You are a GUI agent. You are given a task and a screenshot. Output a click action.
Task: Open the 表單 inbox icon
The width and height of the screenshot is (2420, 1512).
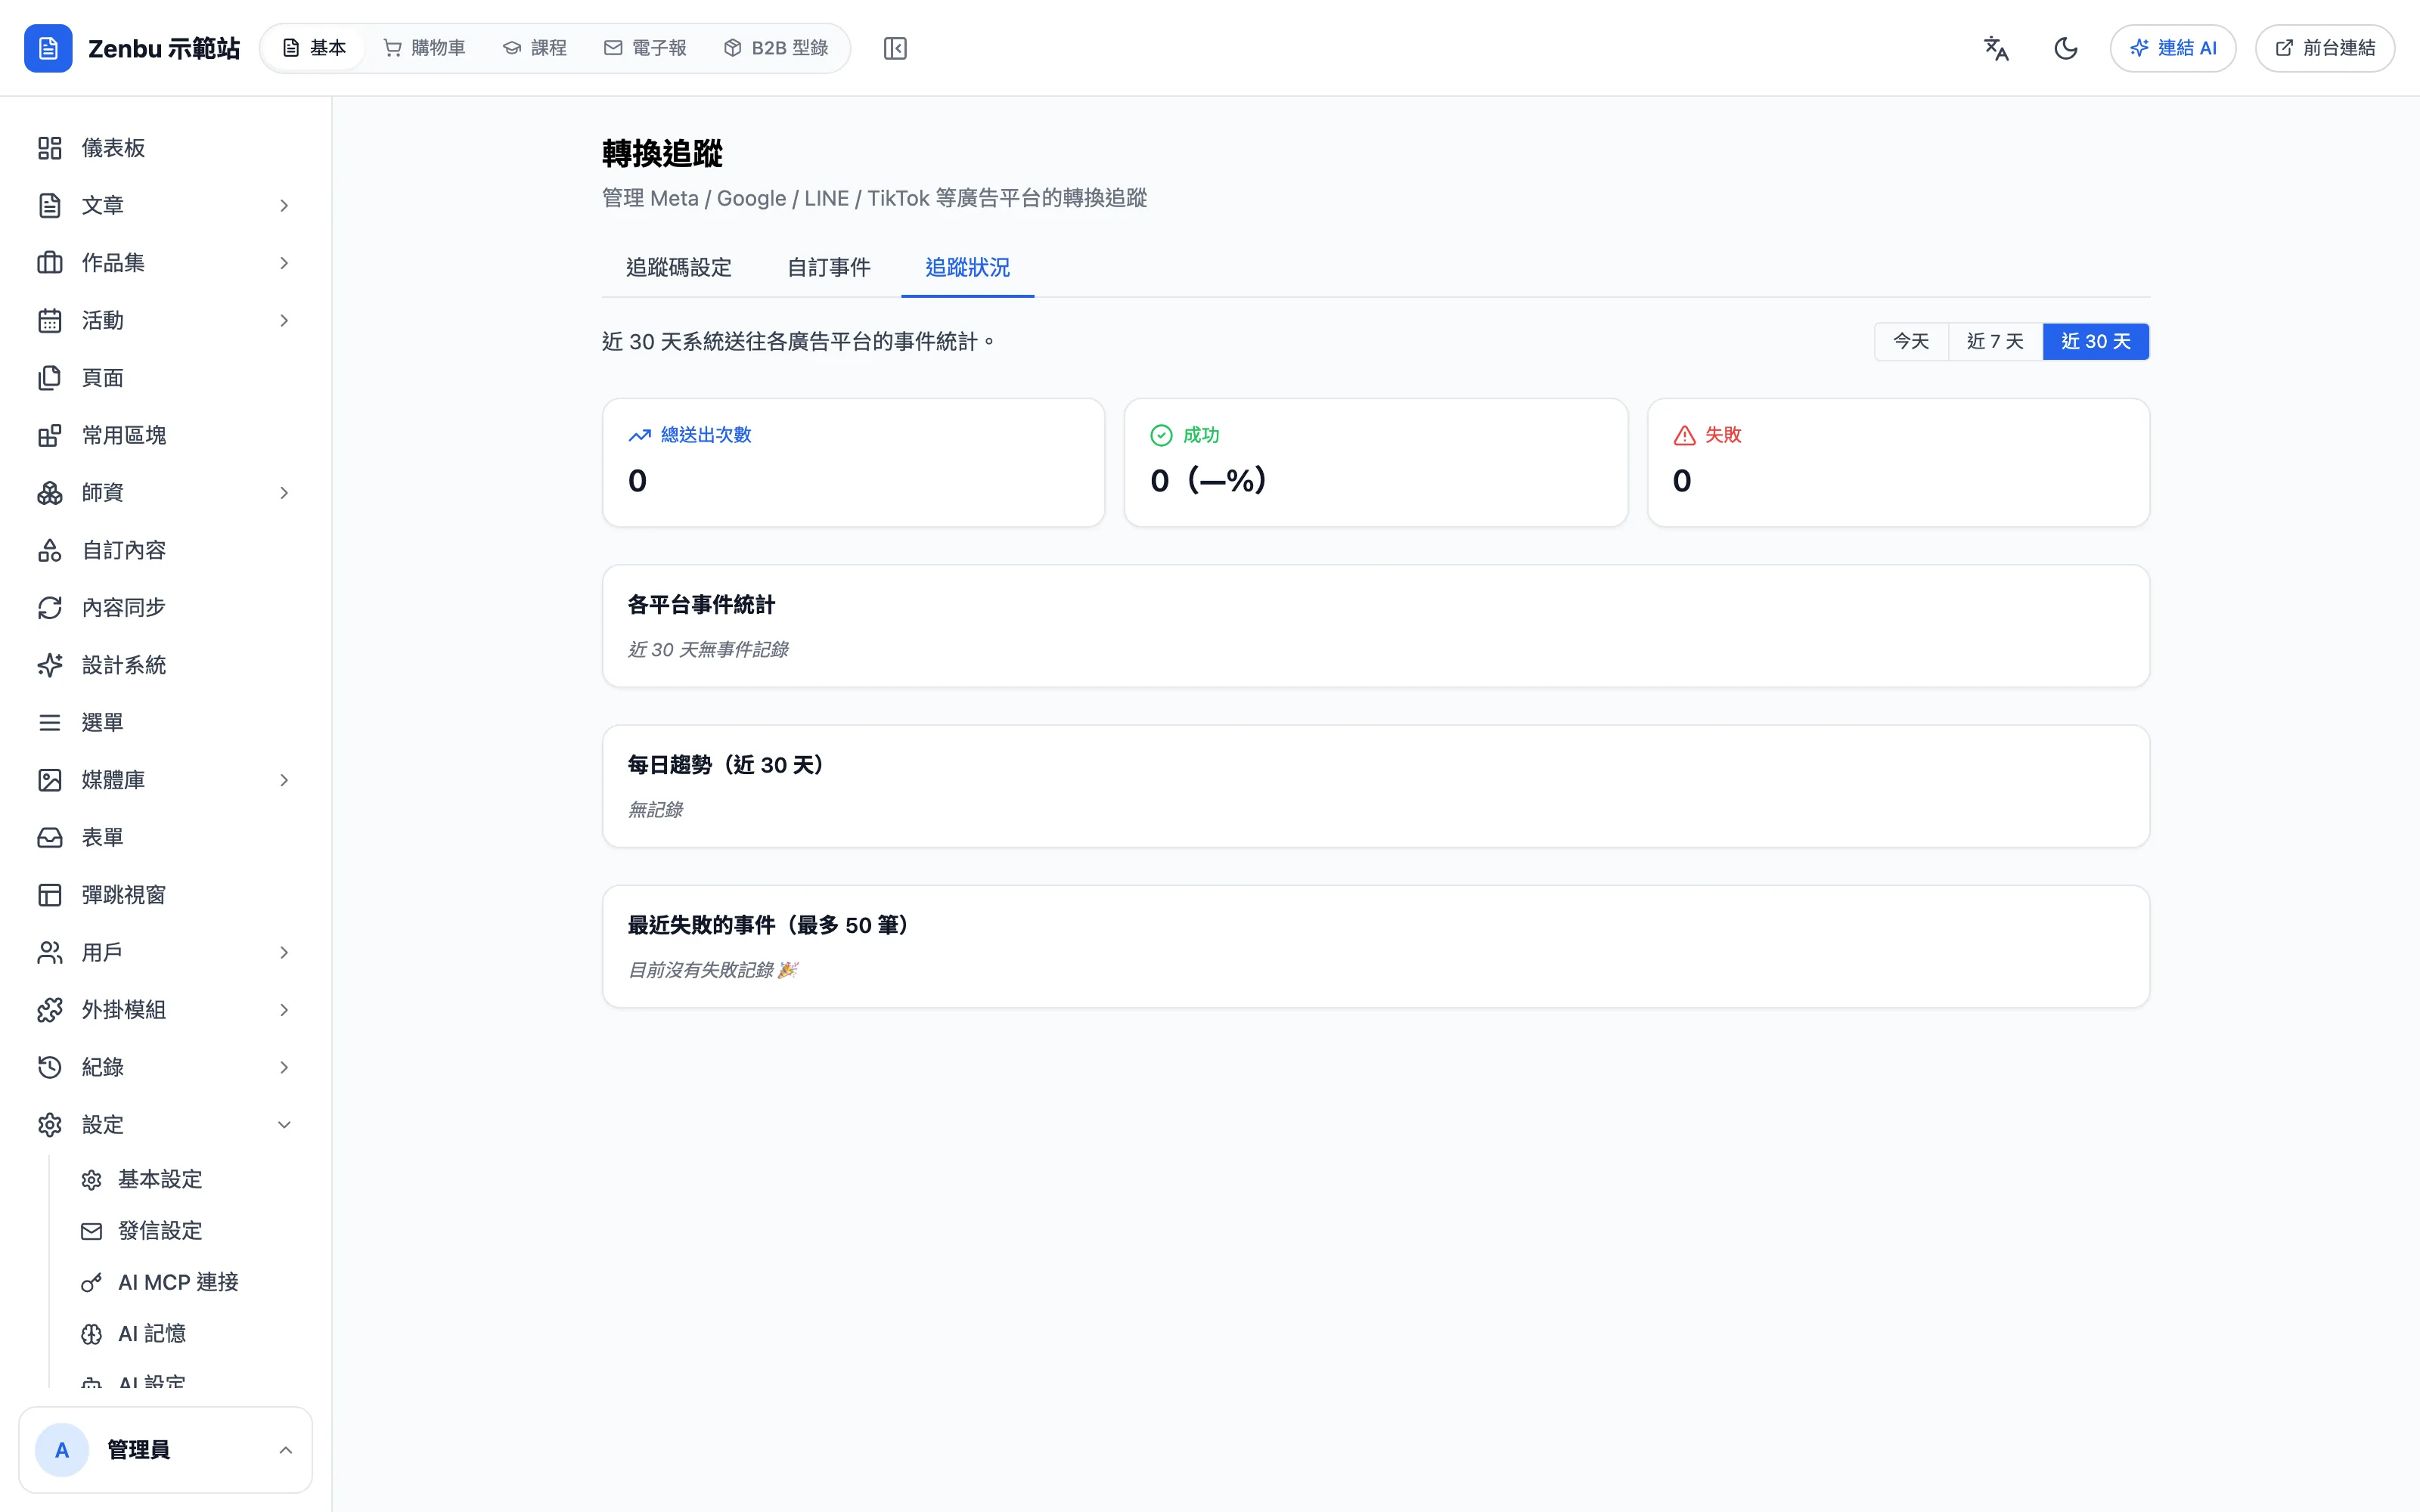[50, 837]
